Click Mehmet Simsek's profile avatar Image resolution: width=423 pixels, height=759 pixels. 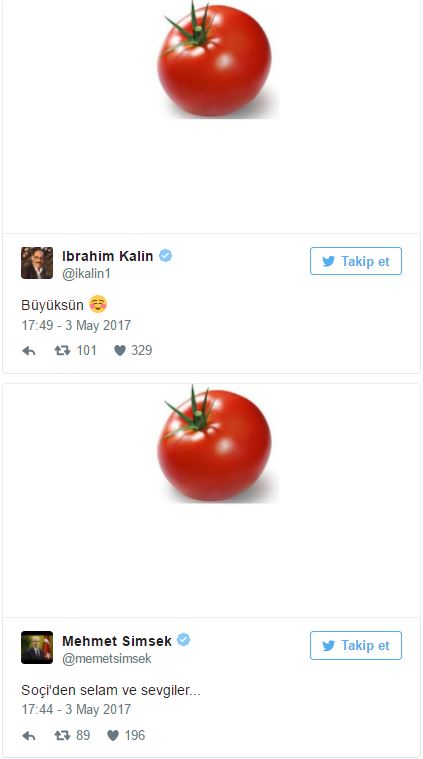coord(37,647)
